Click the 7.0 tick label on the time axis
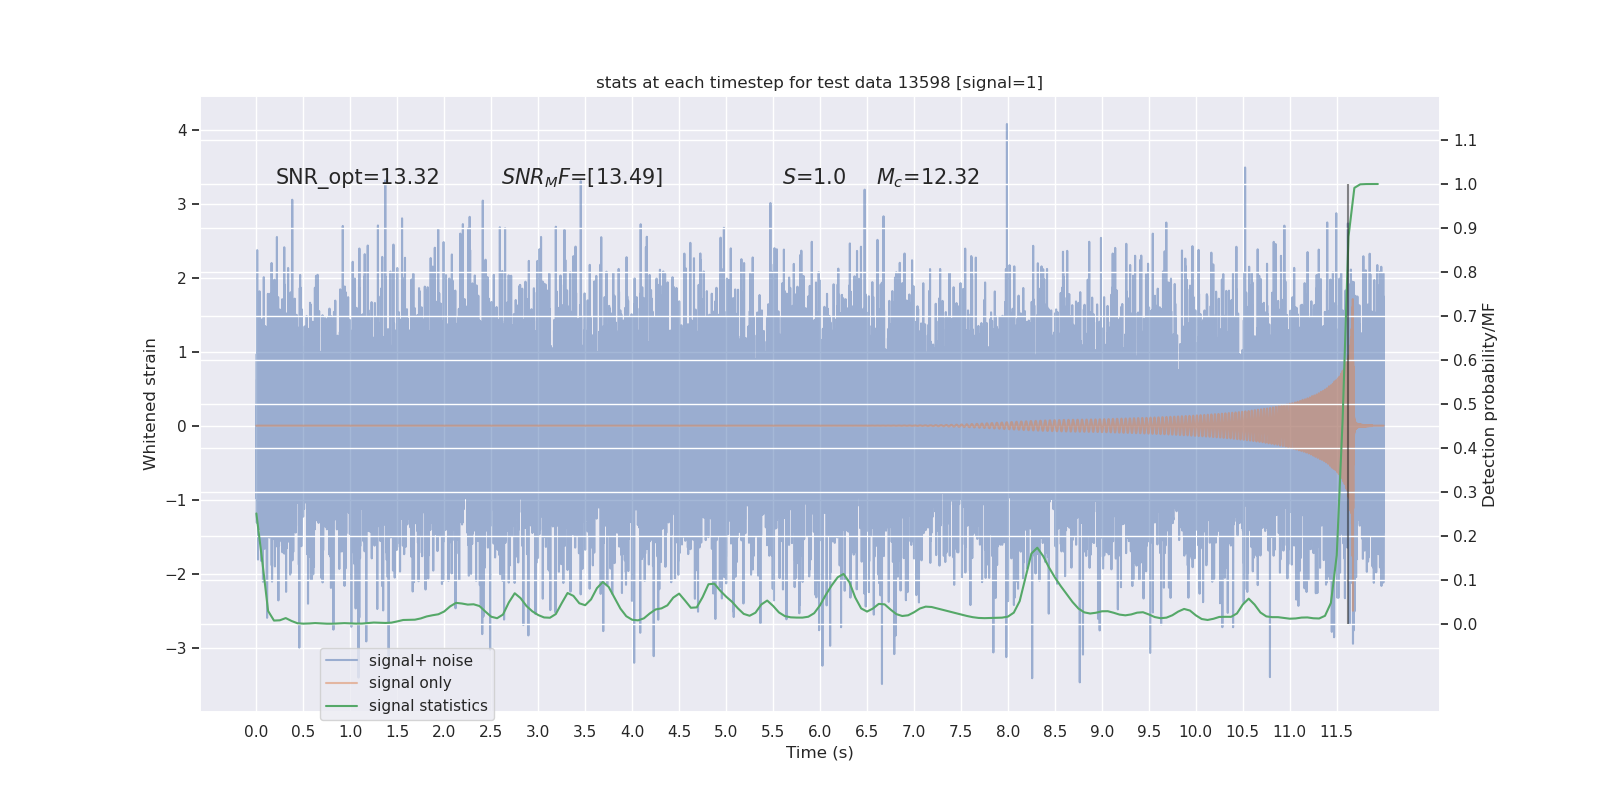 (x=914, y=732)
